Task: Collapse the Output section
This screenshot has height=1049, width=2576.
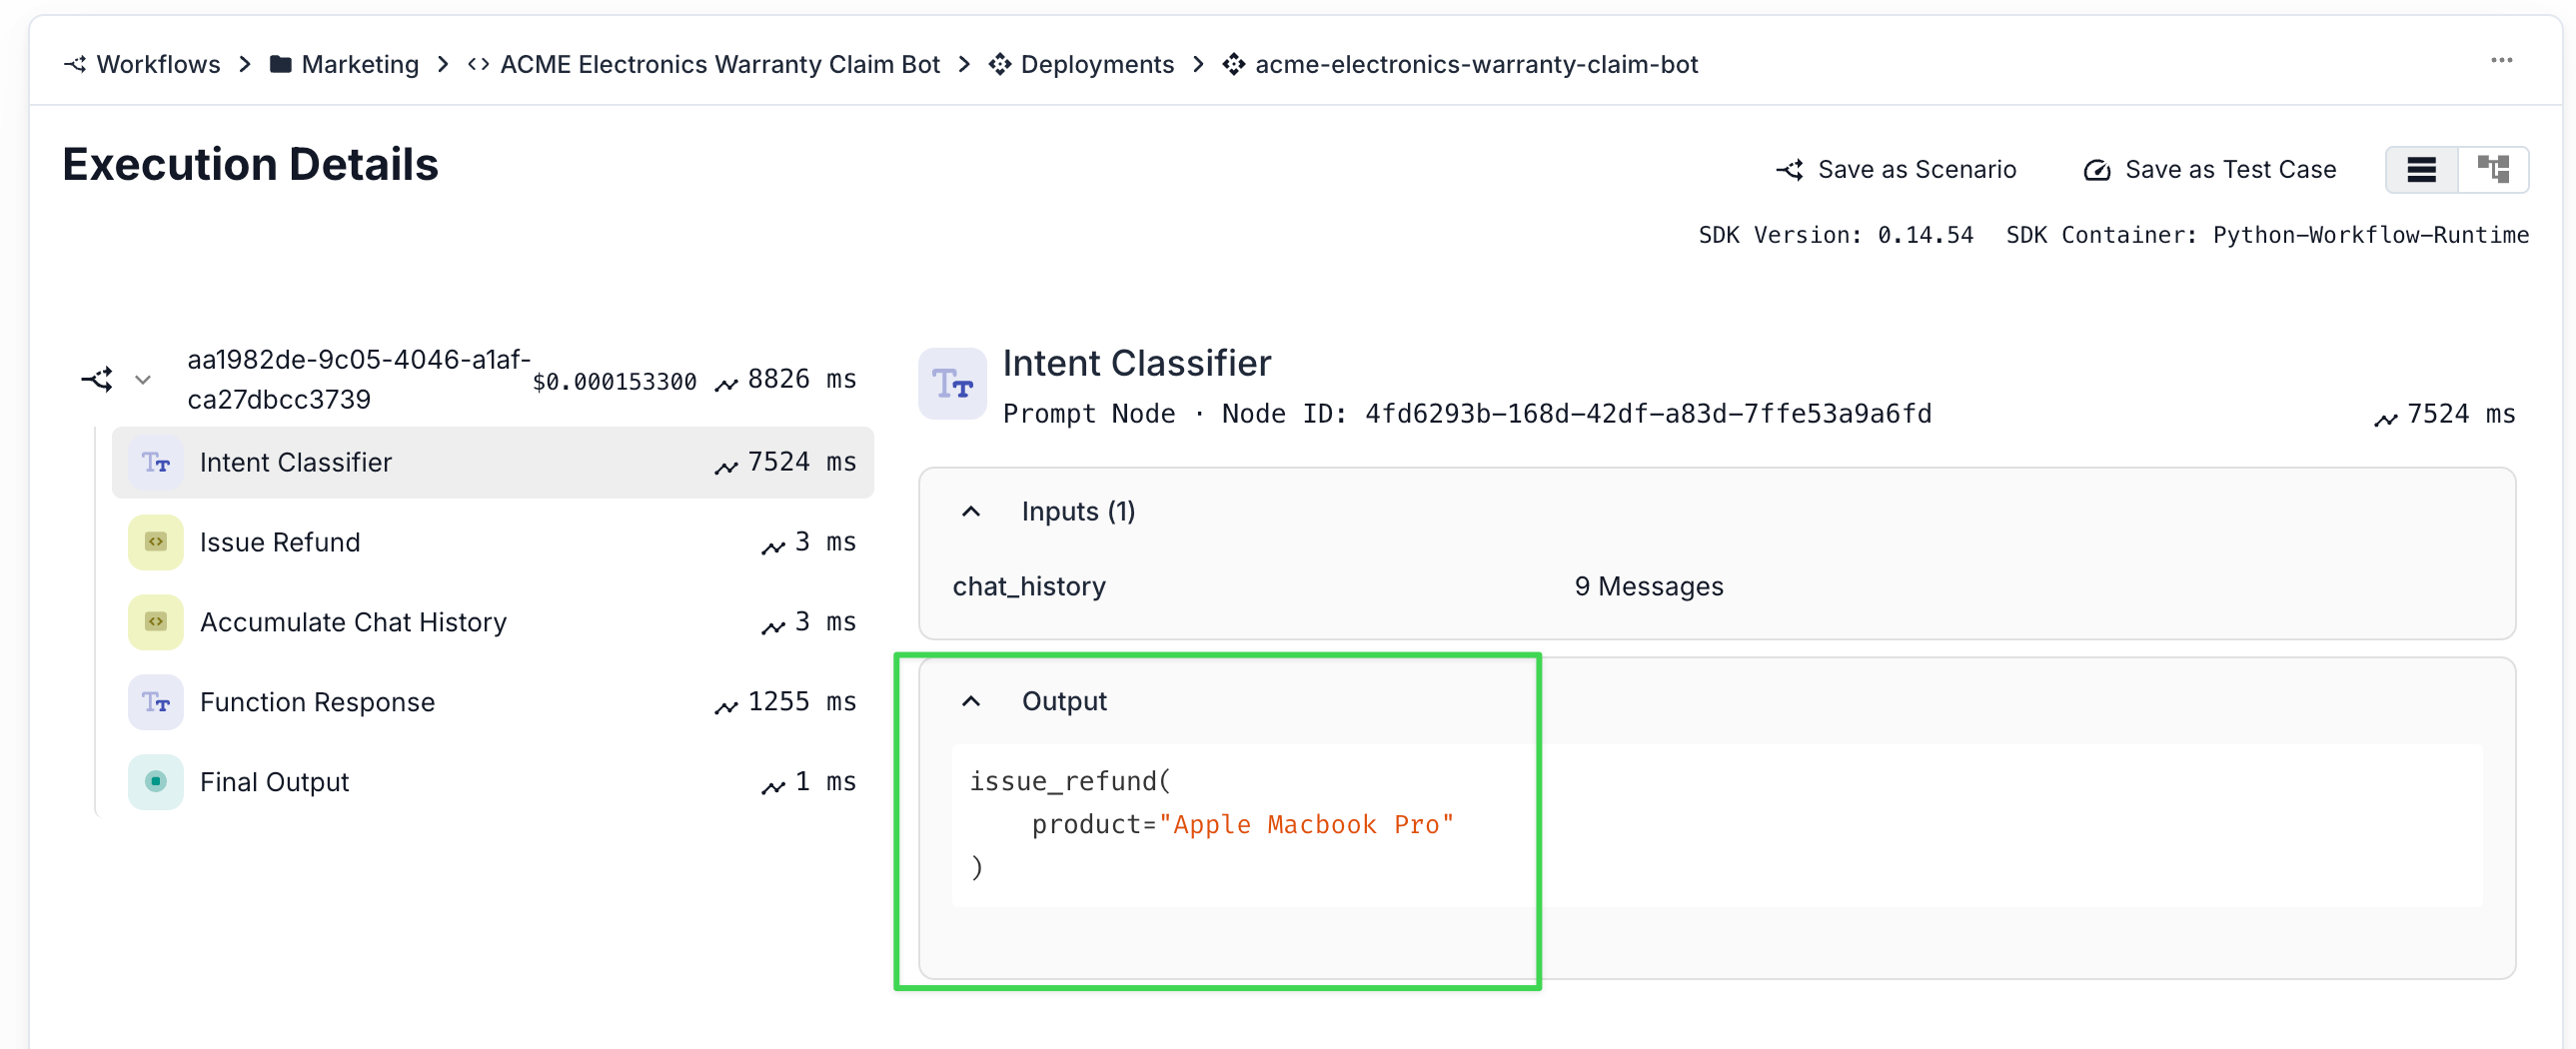Action: (971, 702)
